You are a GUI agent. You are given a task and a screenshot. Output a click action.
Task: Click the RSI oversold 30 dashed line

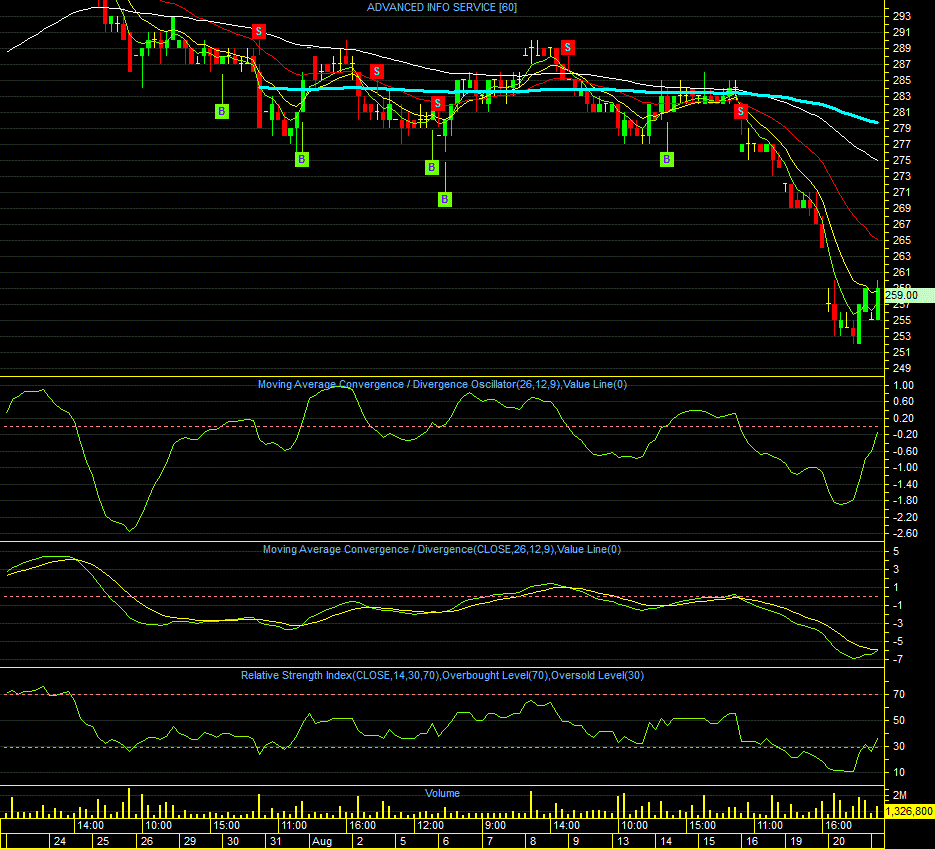[441, 747]
